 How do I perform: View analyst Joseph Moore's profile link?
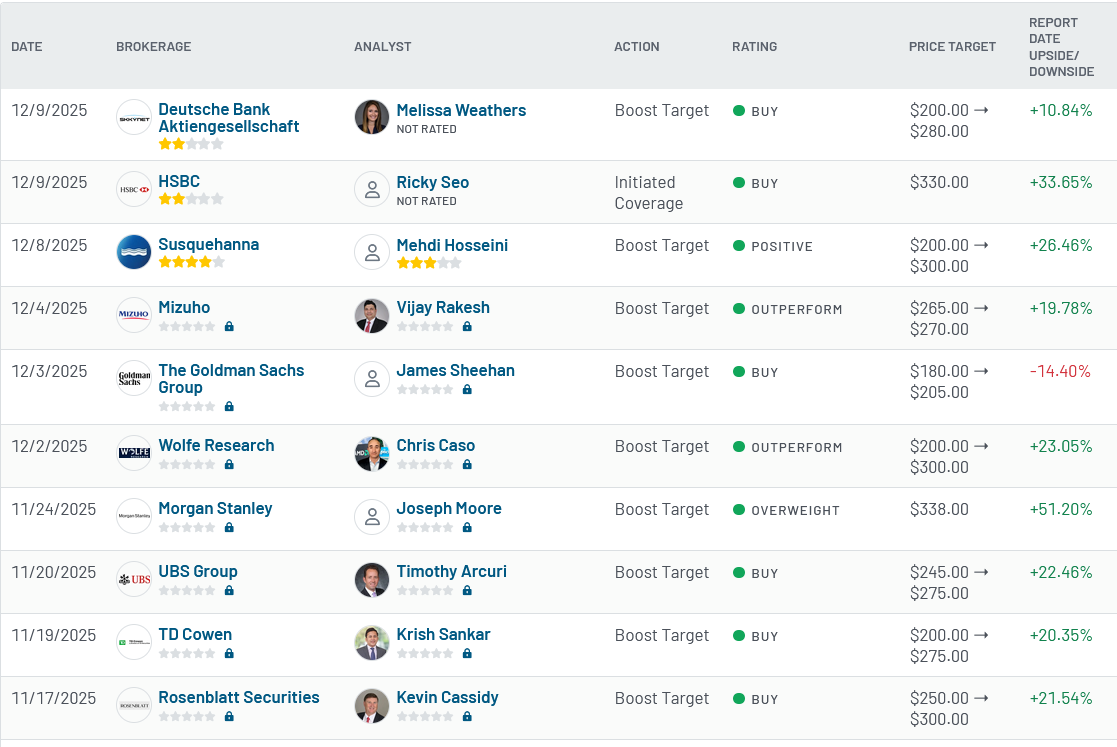[x=449, y=508]
